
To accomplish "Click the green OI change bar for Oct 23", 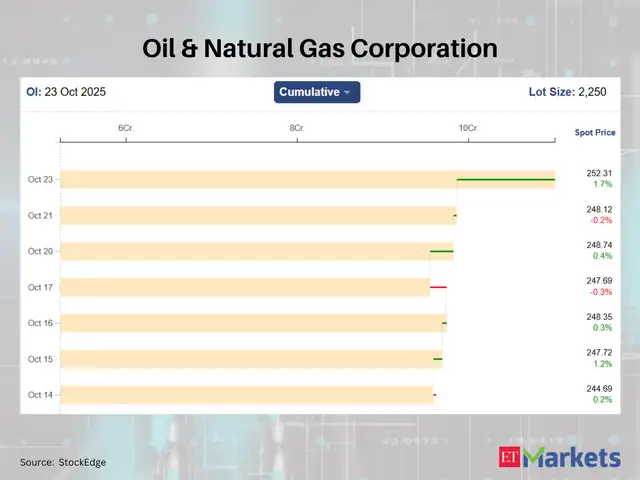I will coord(505,180).
